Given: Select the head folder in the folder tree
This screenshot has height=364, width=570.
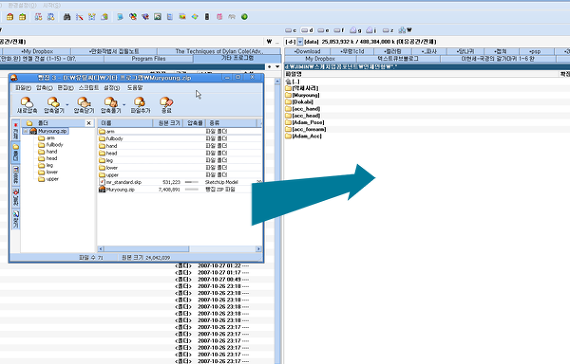Looking at the screenshot, I should 48,159.
